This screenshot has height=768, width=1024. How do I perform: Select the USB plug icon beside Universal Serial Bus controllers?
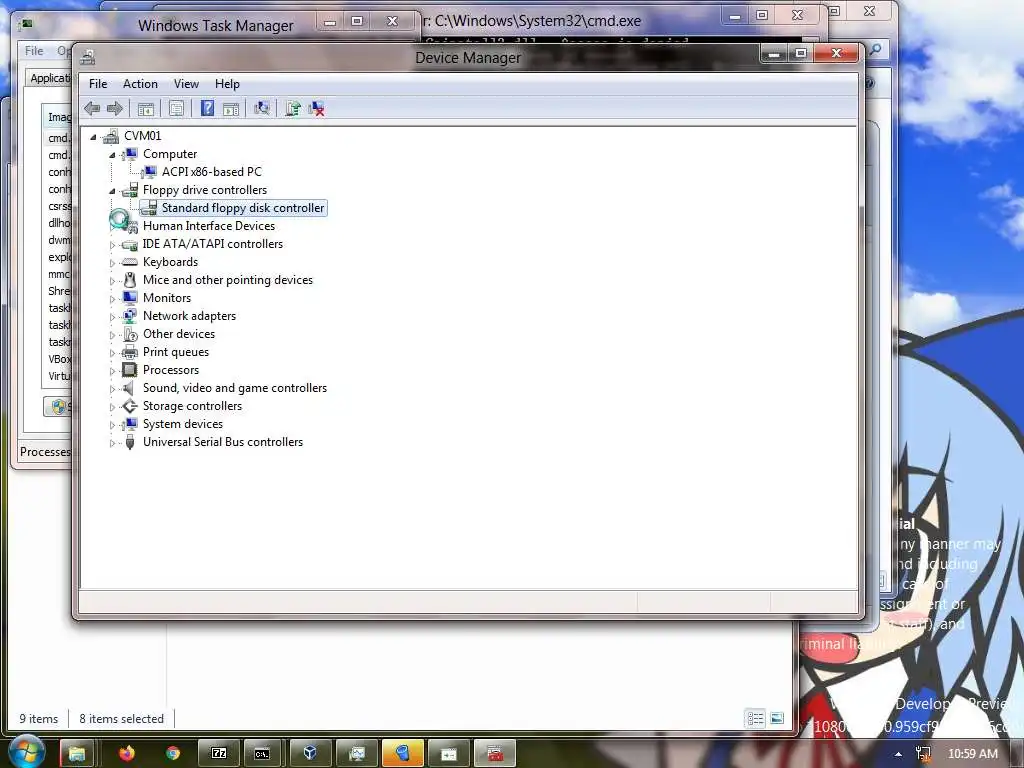point(130,442)
